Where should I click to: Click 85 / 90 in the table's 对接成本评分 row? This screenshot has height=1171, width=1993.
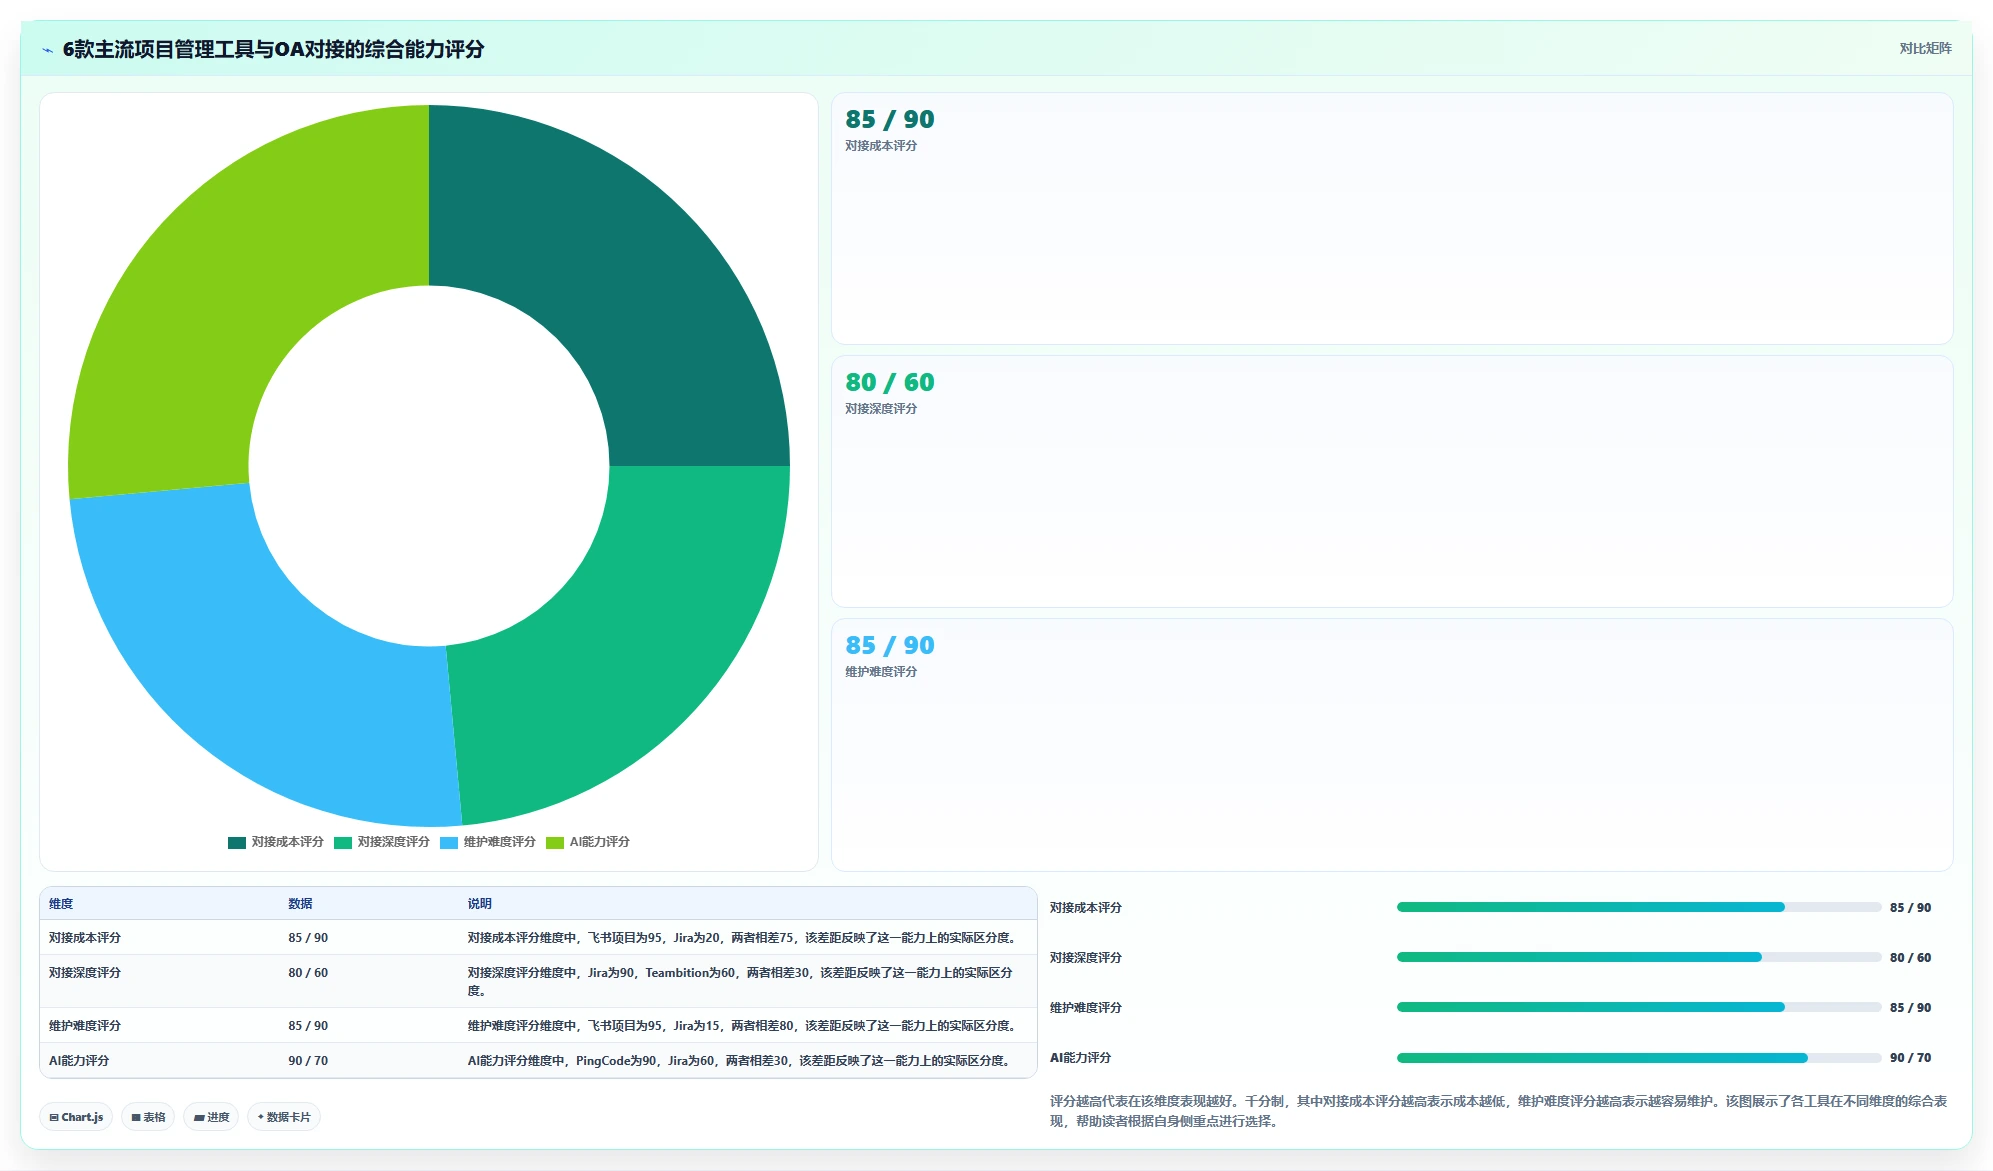(308, 938)
